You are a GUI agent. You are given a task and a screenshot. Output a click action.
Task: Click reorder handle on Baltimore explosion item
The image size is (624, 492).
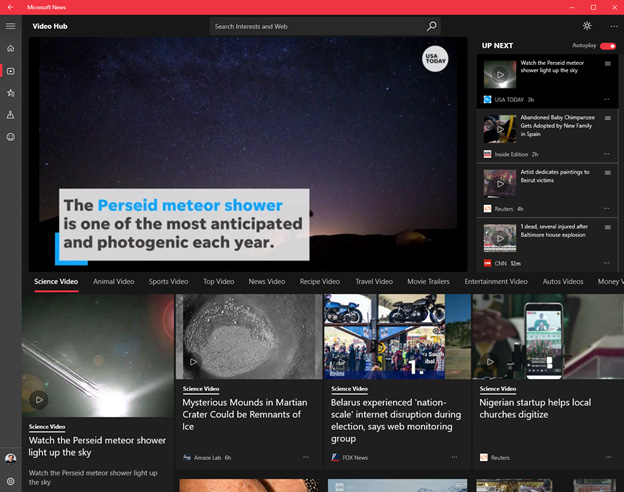[608, 227]
